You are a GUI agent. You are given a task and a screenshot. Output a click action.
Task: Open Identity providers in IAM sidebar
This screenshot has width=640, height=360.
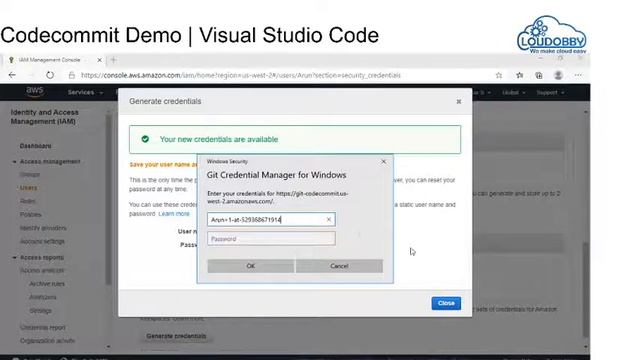43,228
